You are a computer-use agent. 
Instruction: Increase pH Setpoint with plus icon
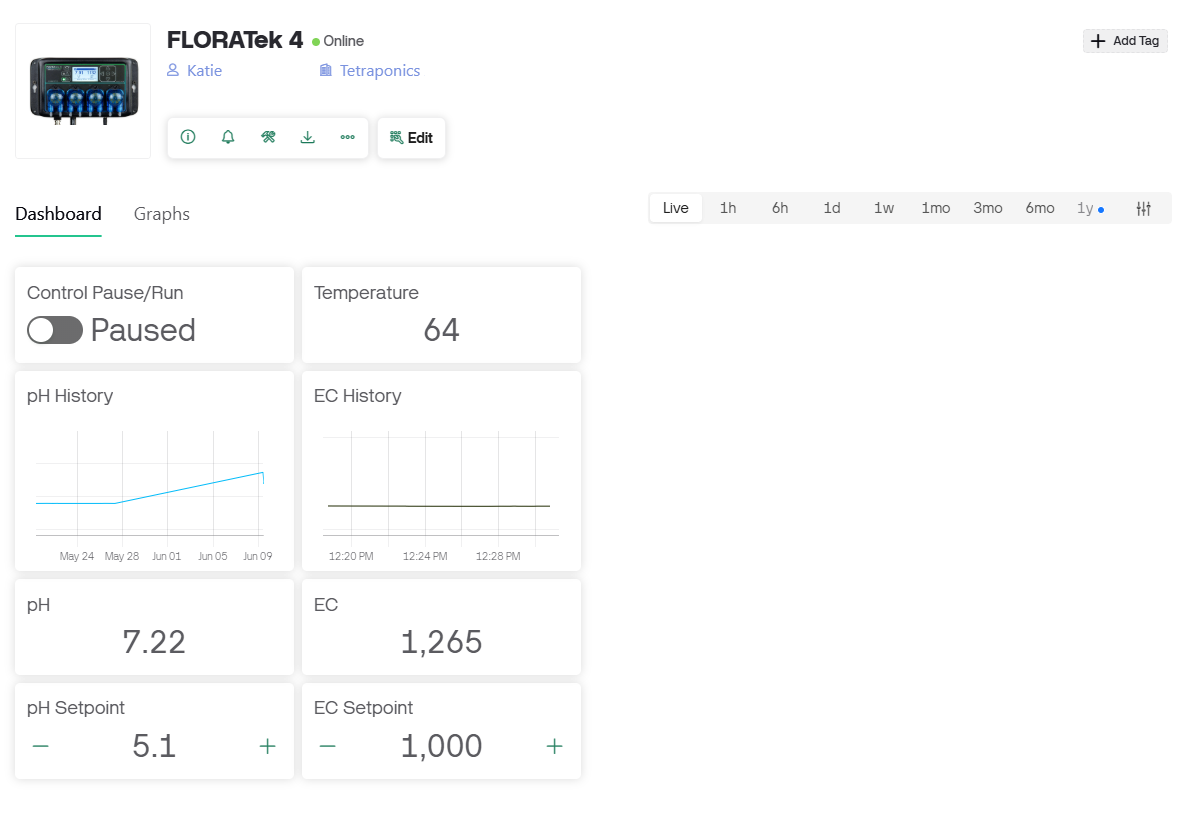(x=267, y=746)
